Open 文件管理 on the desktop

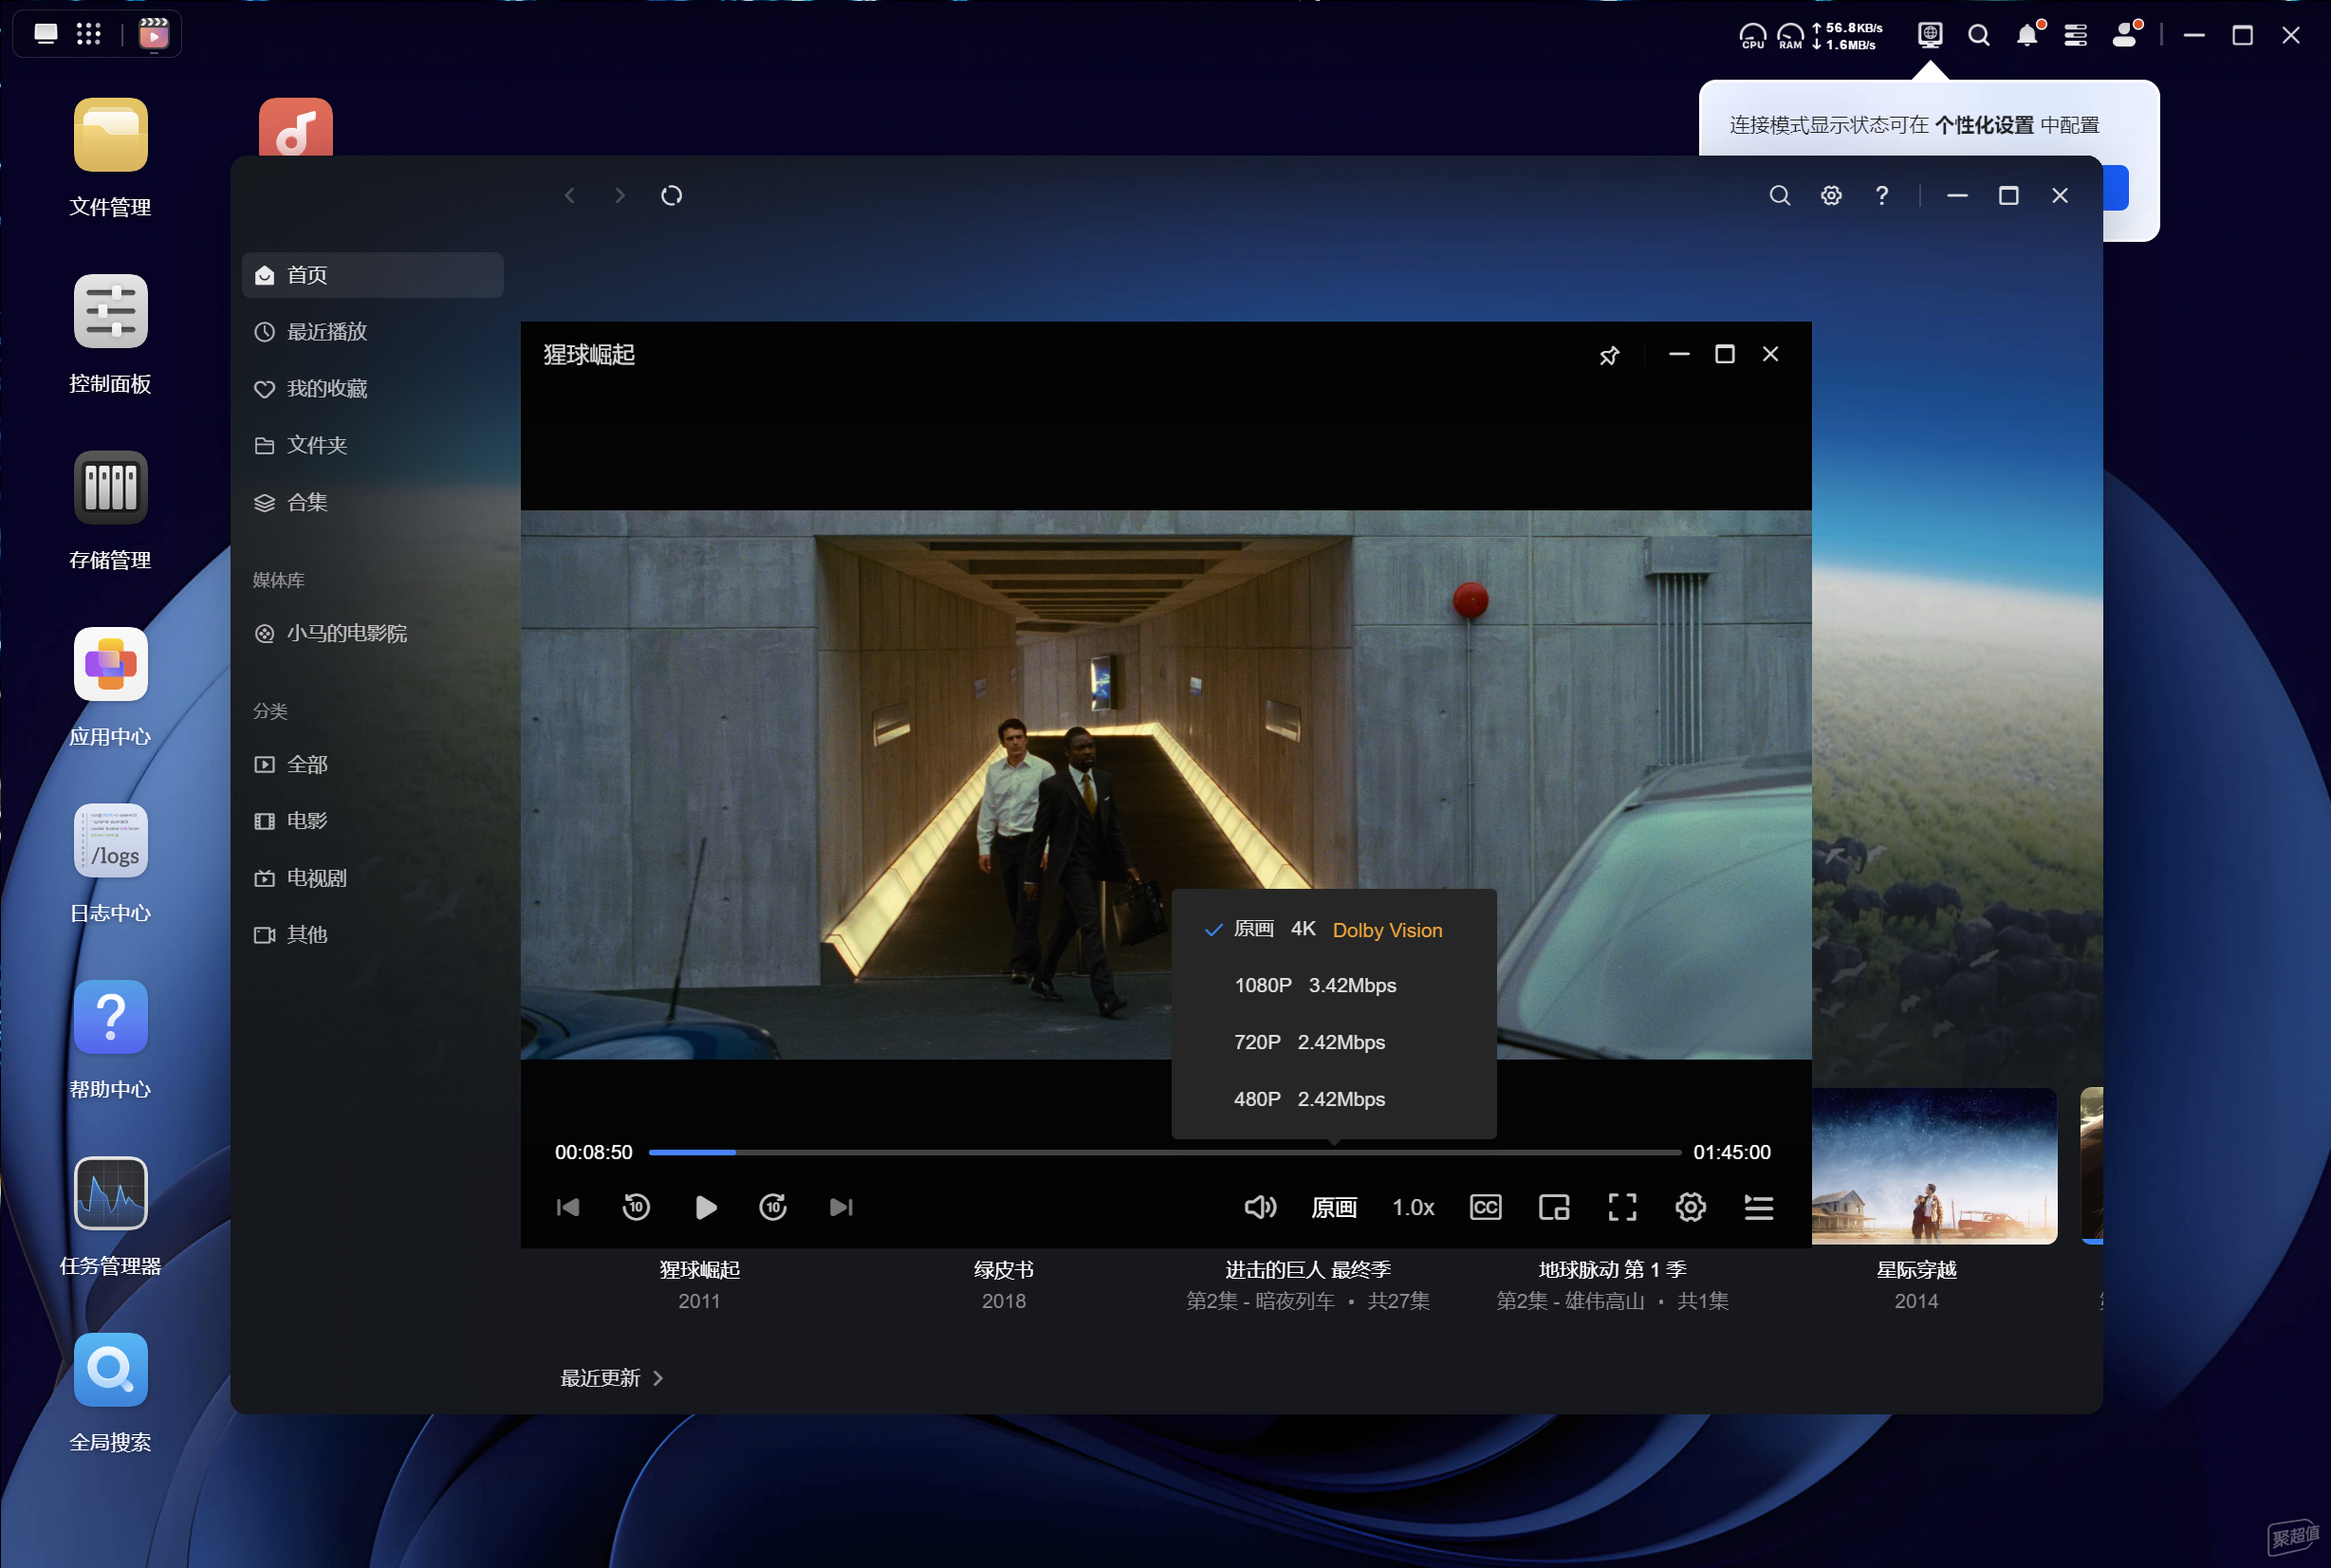[x=111, y=158]
